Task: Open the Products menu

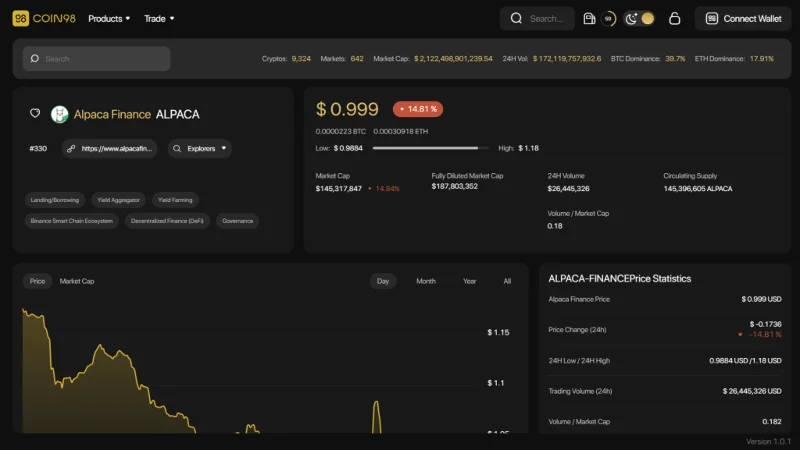Action: coord(109,18)
